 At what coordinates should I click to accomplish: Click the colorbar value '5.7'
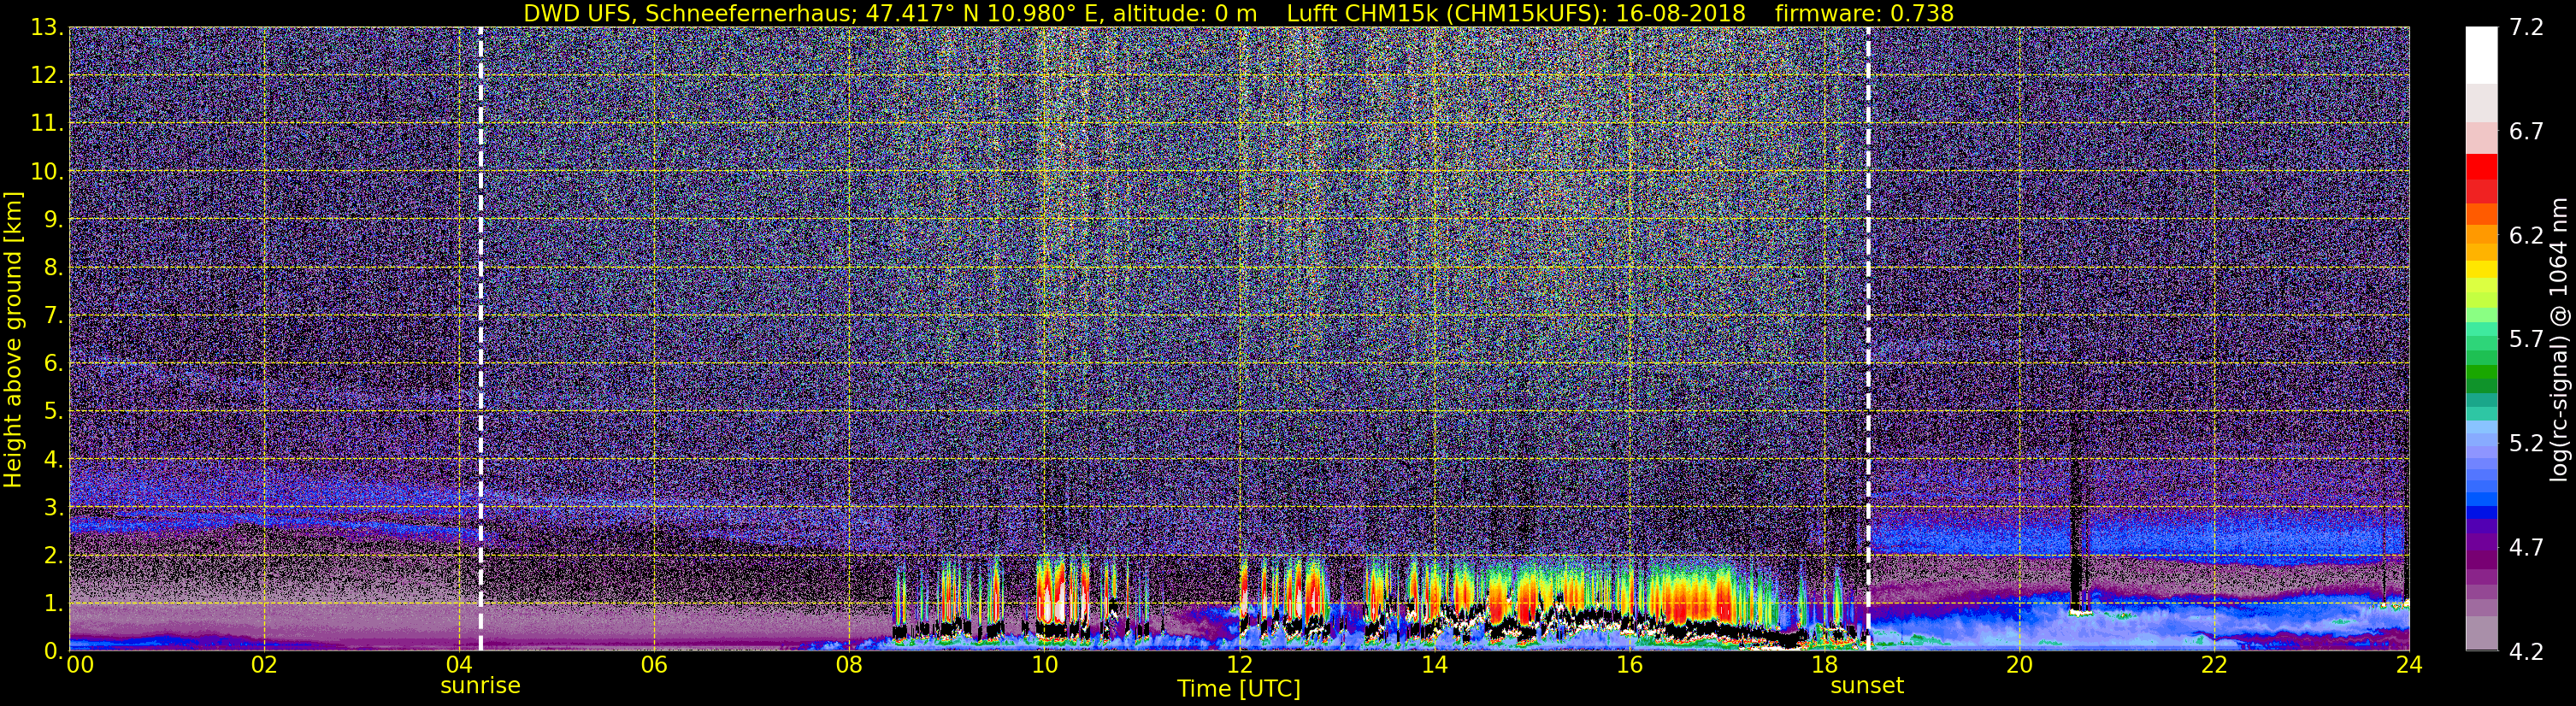(x=2526, y=340)
